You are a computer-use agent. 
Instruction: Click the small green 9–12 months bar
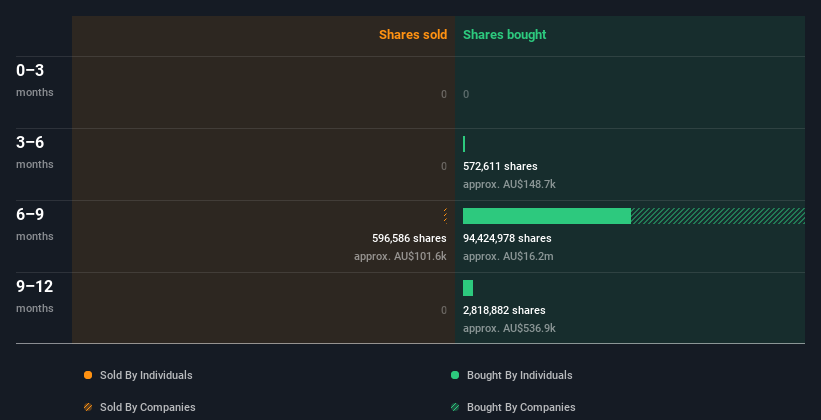tap(468, 288)
